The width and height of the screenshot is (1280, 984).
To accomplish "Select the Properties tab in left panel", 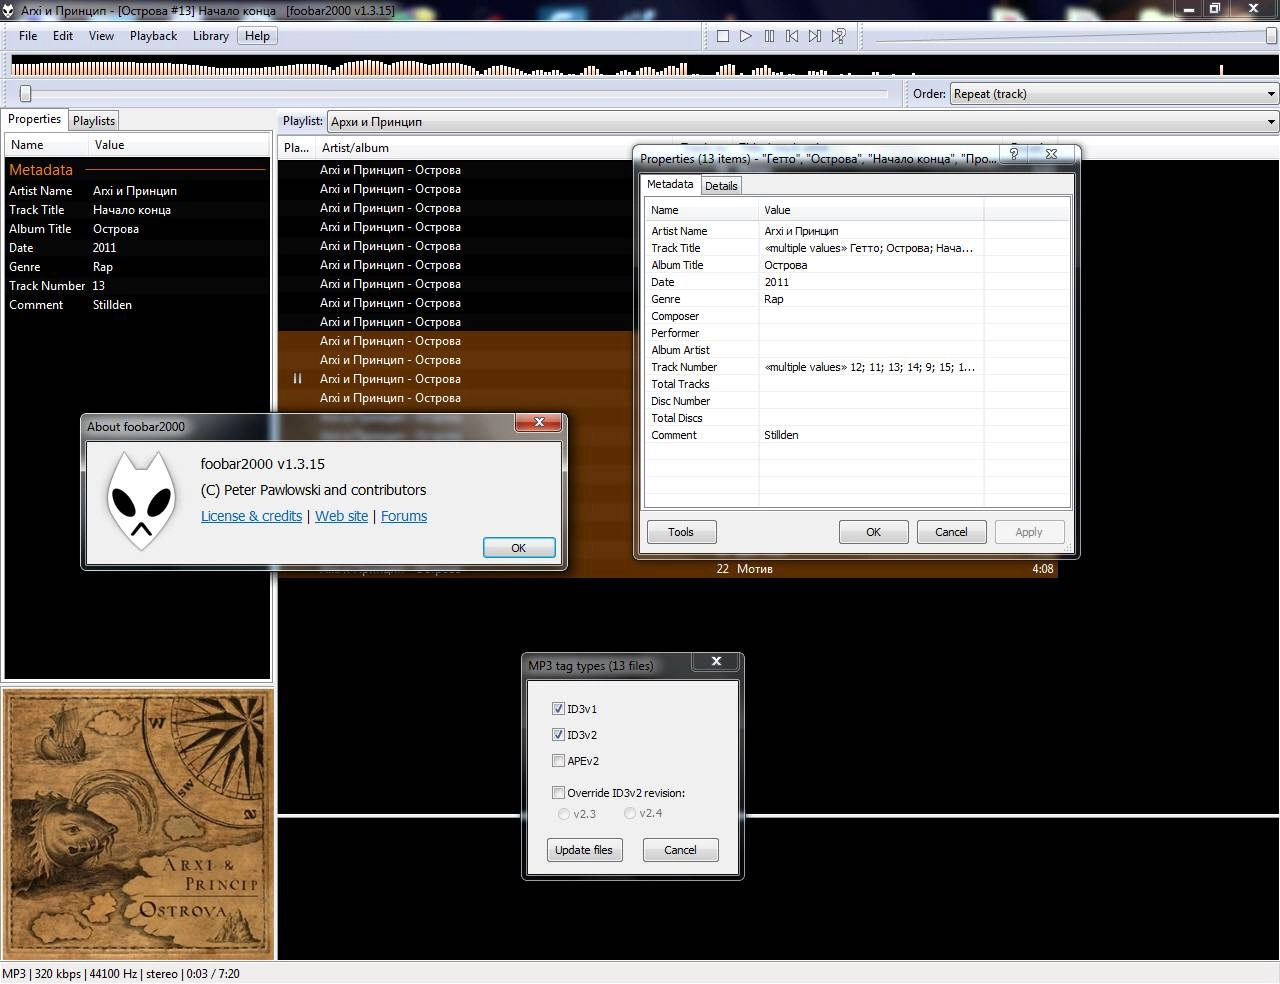I will click(35, 119).
